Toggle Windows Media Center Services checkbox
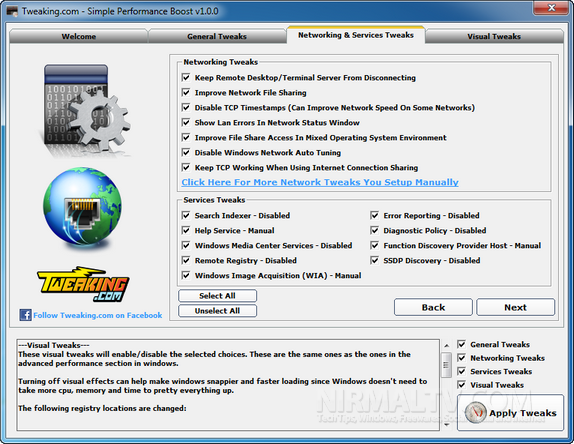This screenshot has height=444, width=574. 186,245
